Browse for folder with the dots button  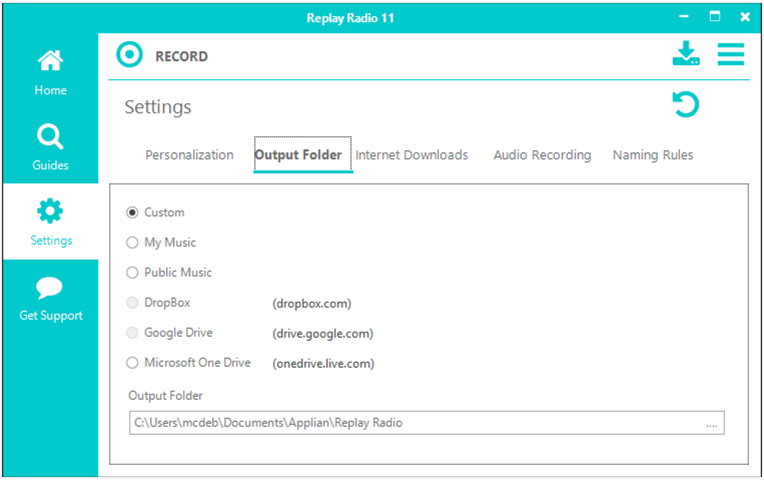click(x=711, y=423)
